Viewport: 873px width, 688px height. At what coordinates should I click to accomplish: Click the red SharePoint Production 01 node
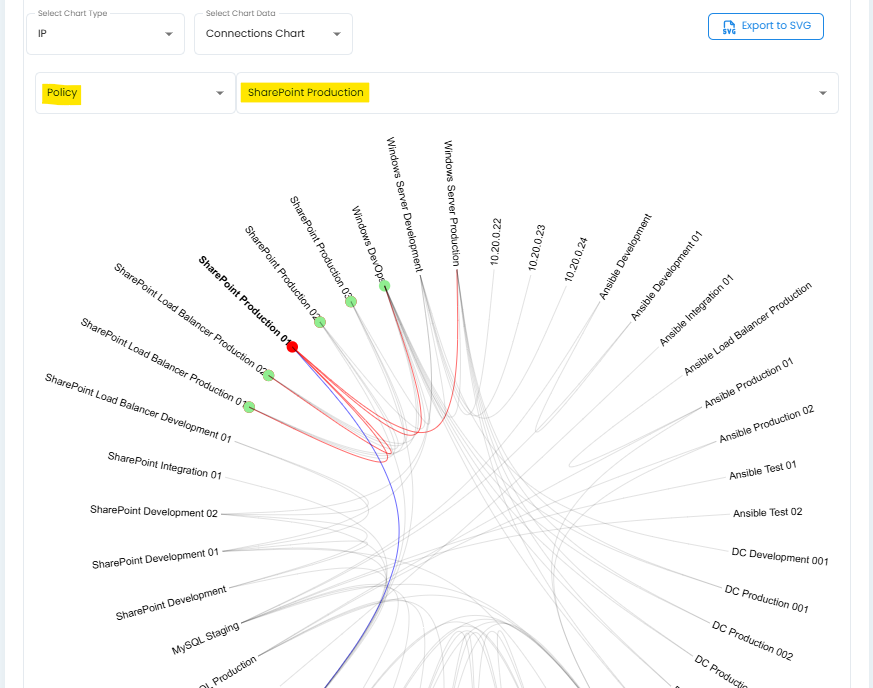[292, 347]
